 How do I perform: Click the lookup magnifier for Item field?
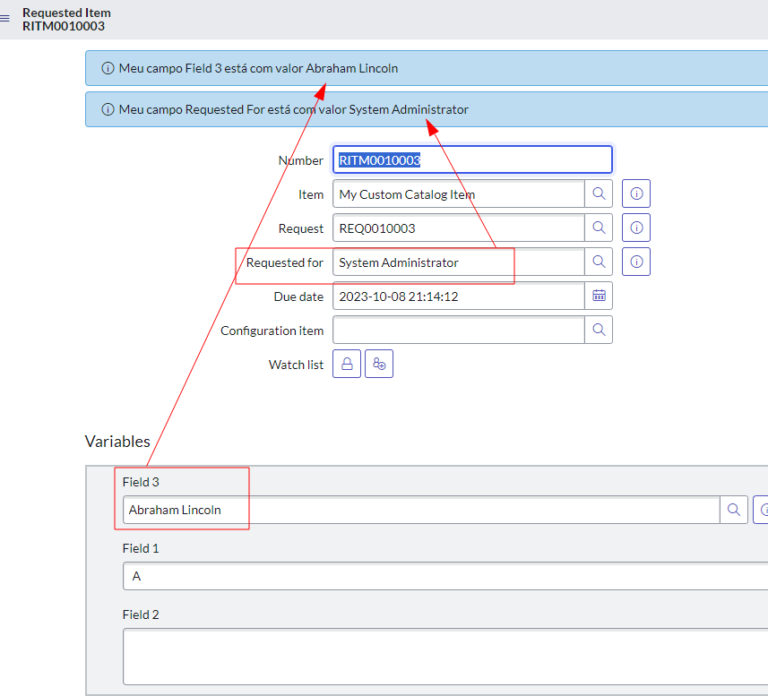(598, 194)
